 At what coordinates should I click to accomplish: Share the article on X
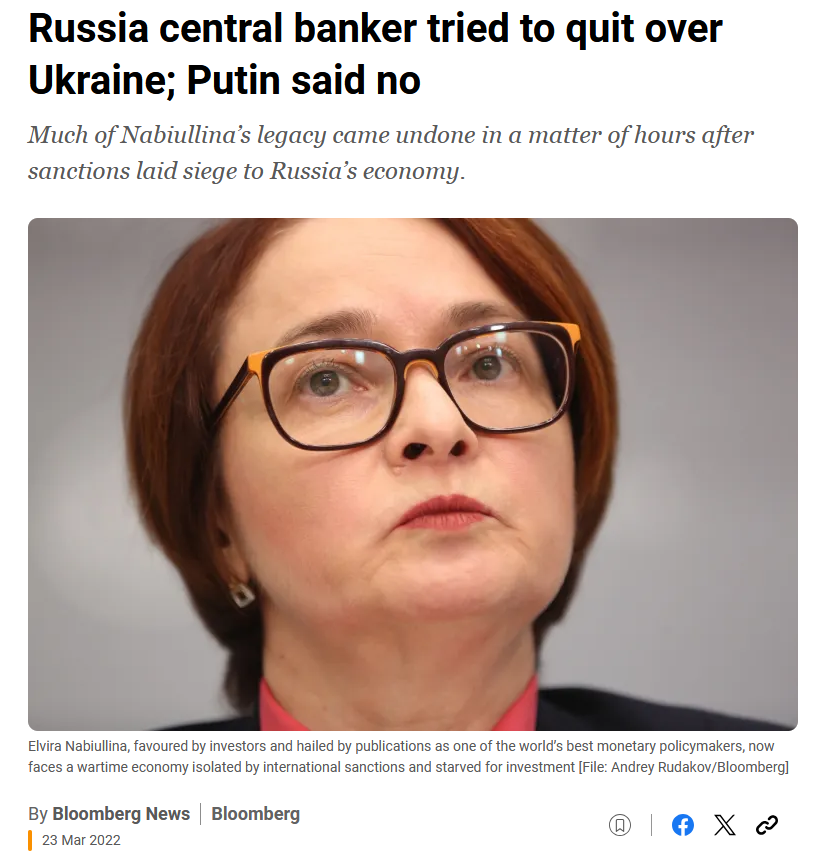724,825
